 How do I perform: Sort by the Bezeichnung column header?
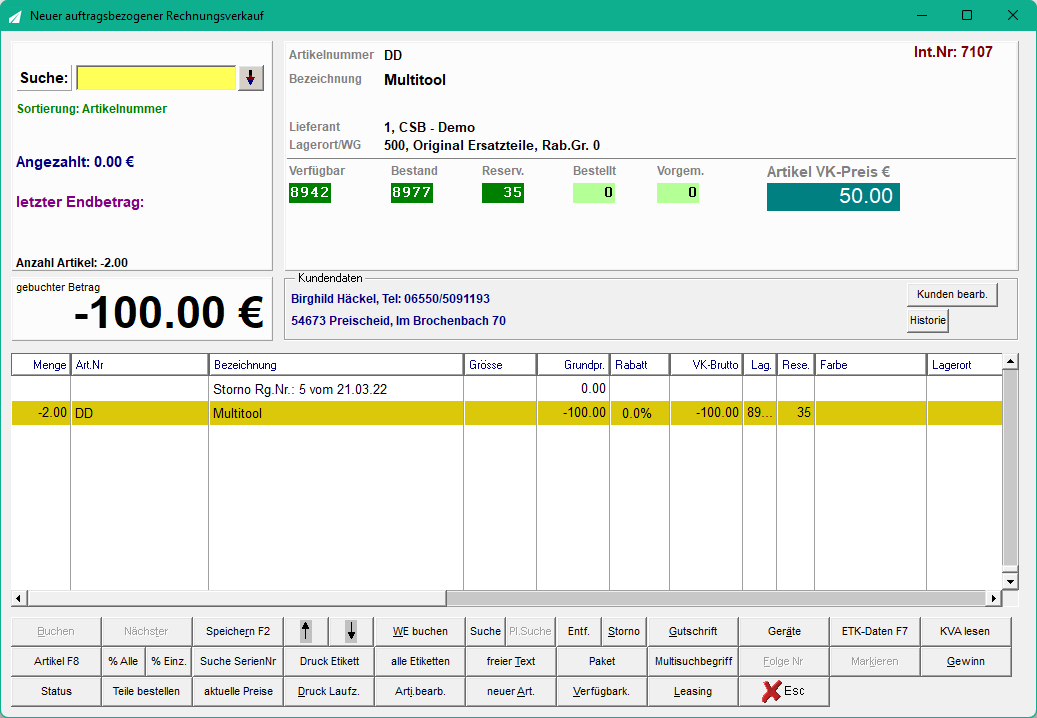[336, 365]
